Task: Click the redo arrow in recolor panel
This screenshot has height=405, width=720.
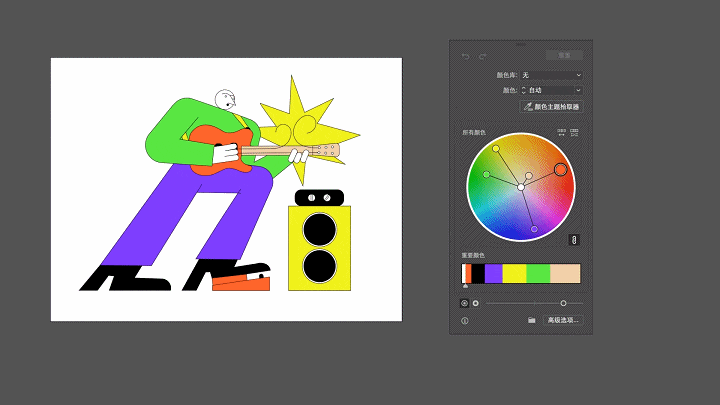Action: [482, 56]
